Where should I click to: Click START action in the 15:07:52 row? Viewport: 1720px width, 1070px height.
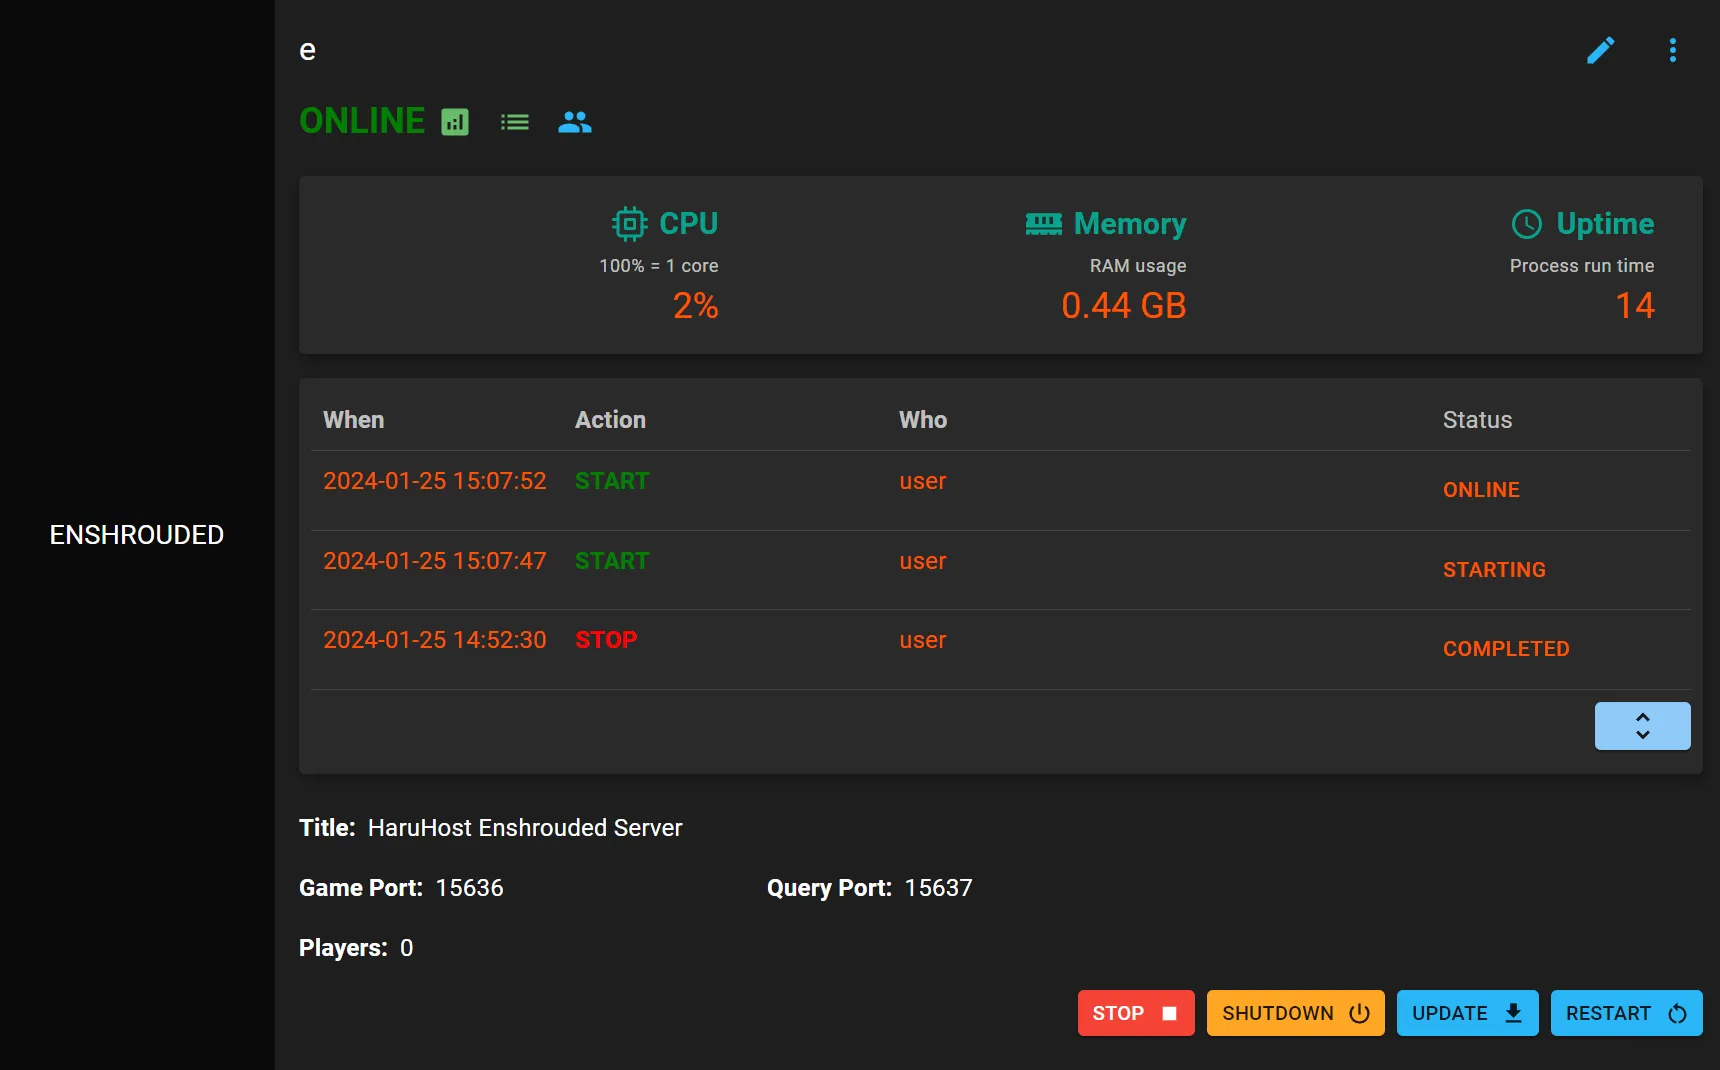point(612,481)
